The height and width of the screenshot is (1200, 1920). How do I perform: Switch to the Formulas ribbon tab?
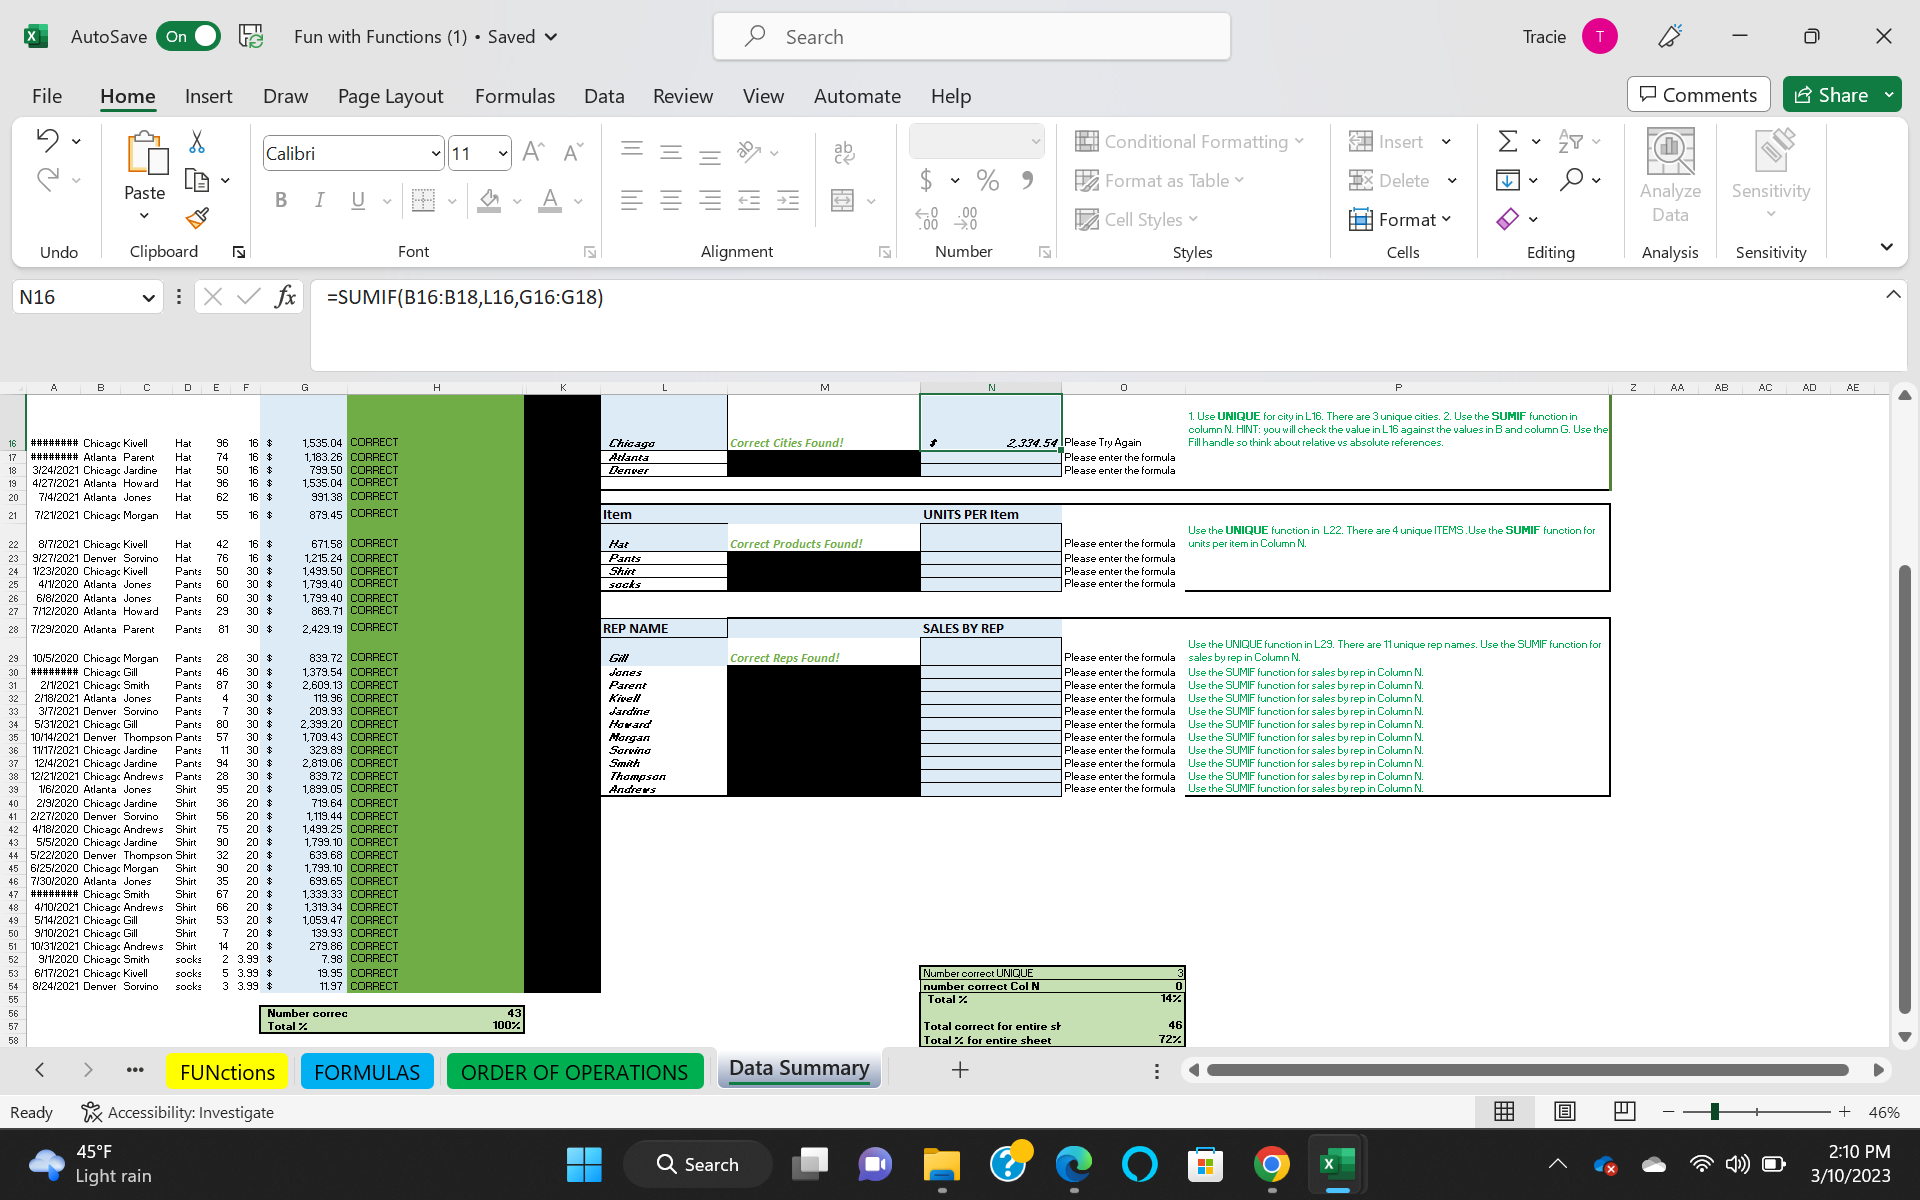click(x=515, y=96)
